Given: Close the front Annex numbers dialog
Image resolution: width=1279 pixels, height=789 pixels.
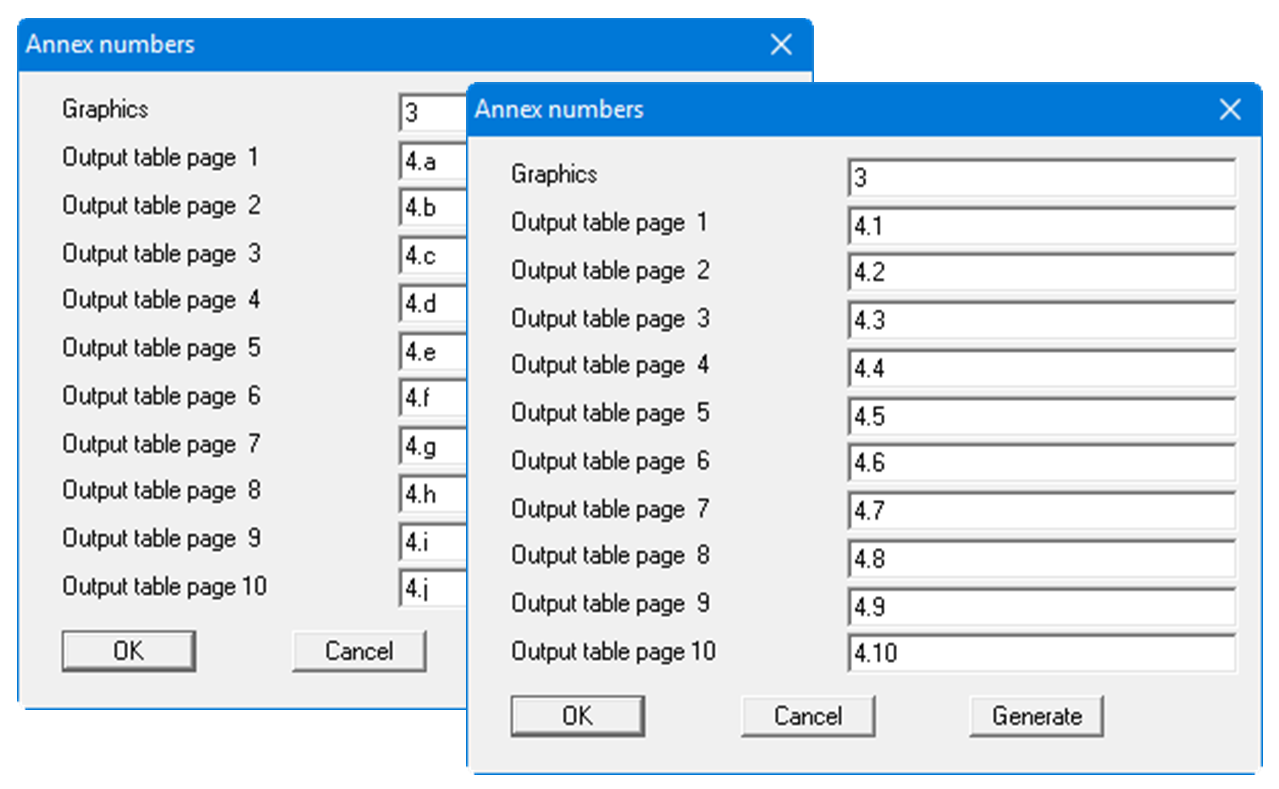Looking at the screenshot, I should pos(1229,109).
